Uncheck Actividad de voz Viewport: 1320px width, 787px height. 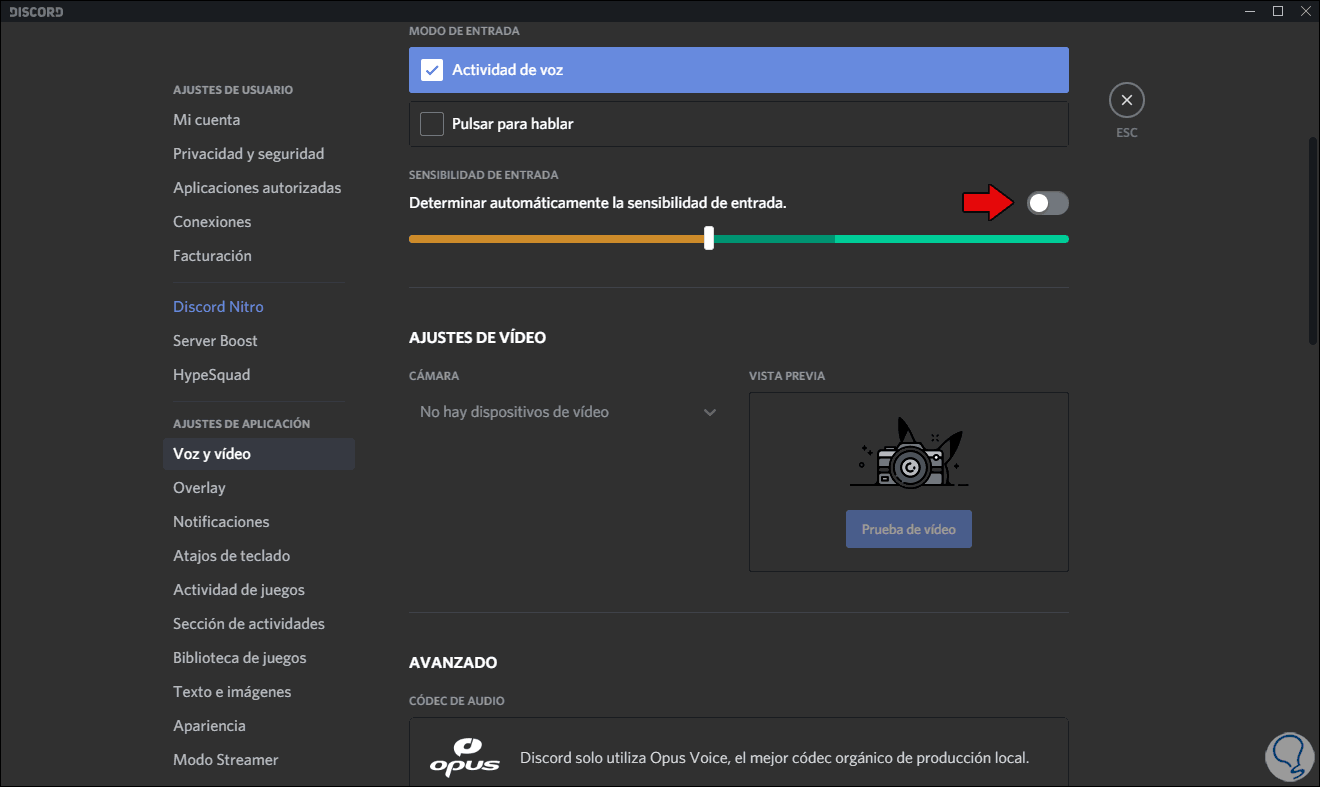pos(431,69)
